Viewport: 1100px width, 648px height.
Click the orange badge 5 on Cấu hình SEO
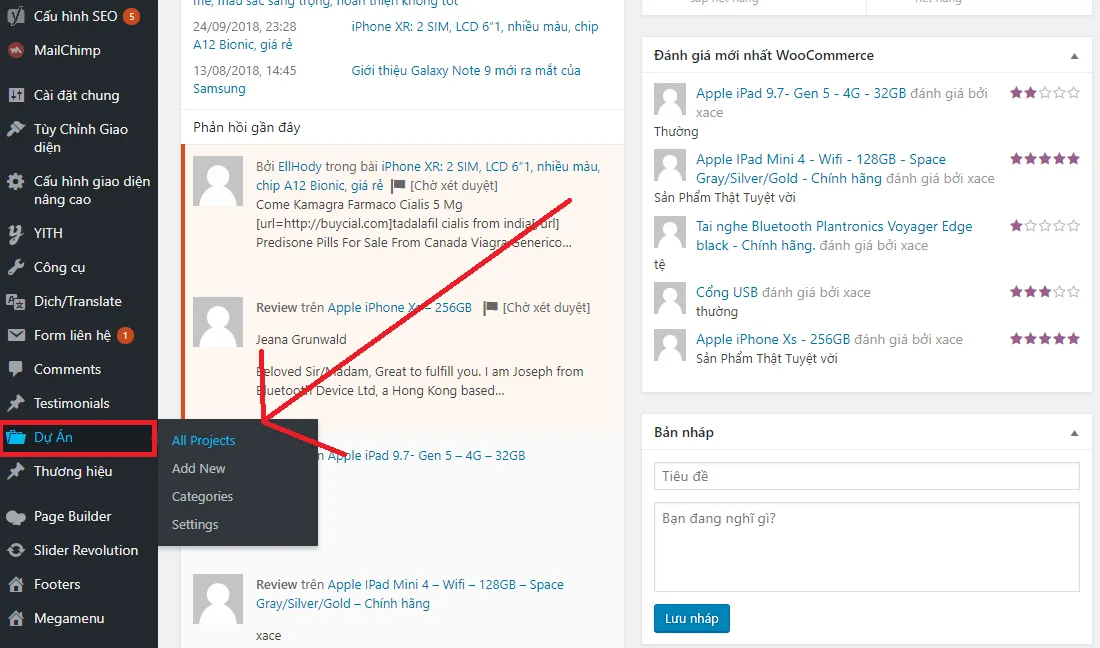(131, 16)
